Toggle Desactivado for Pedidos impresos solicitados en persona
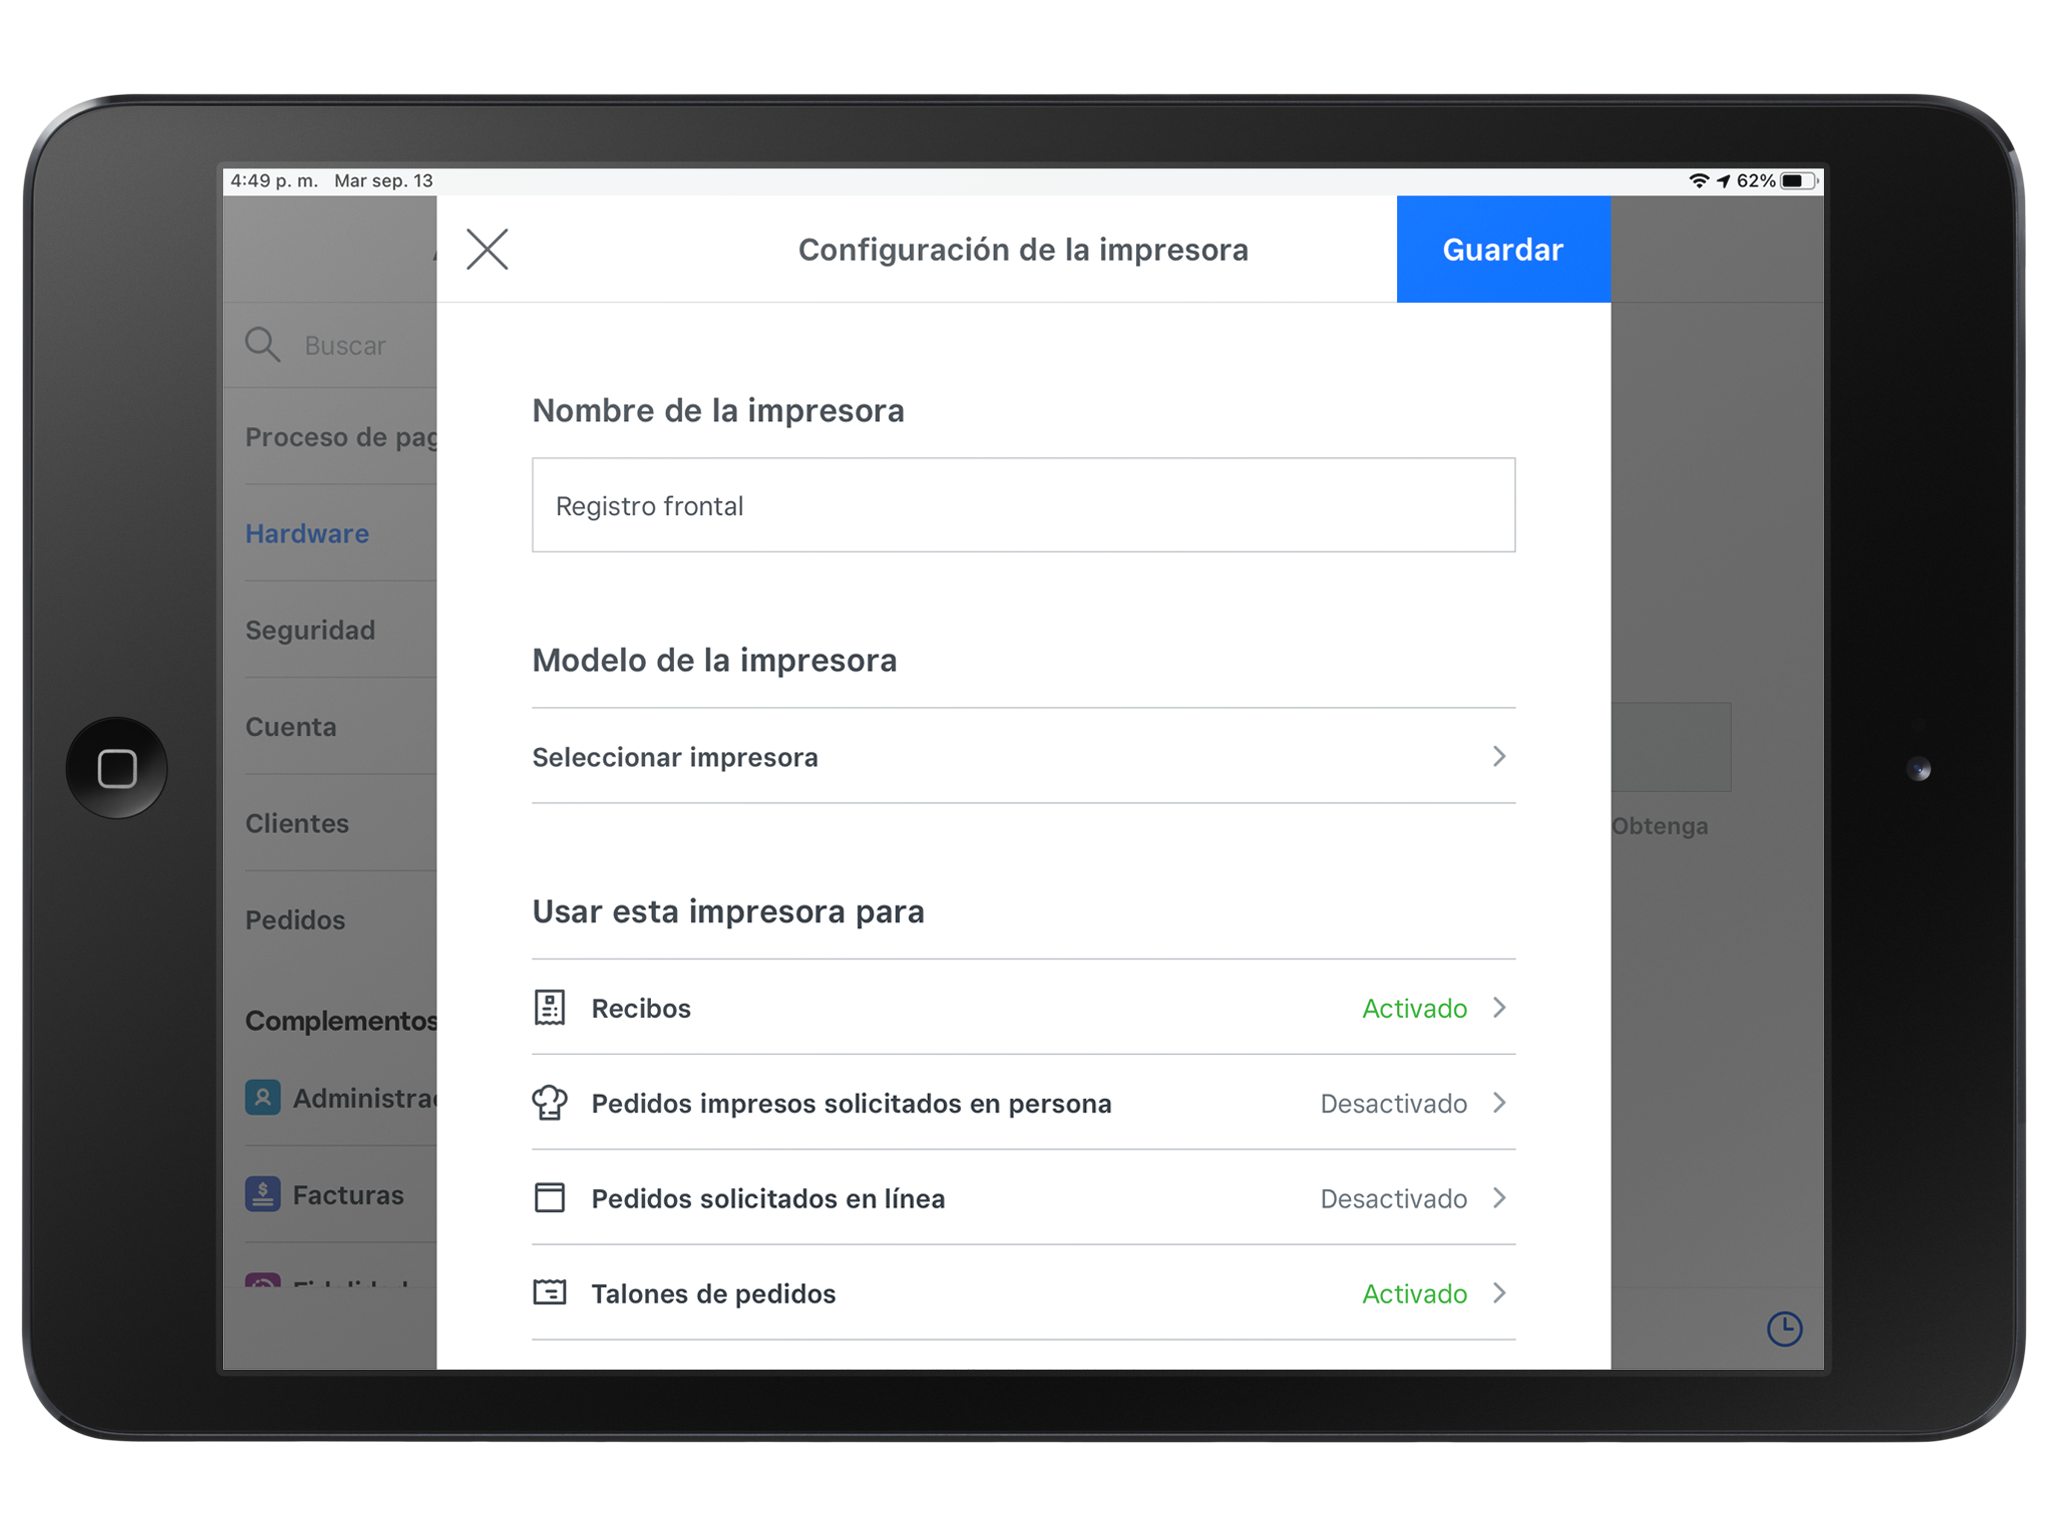This screenshot has width=2048, height=1536. [x=1393, y=1103]
